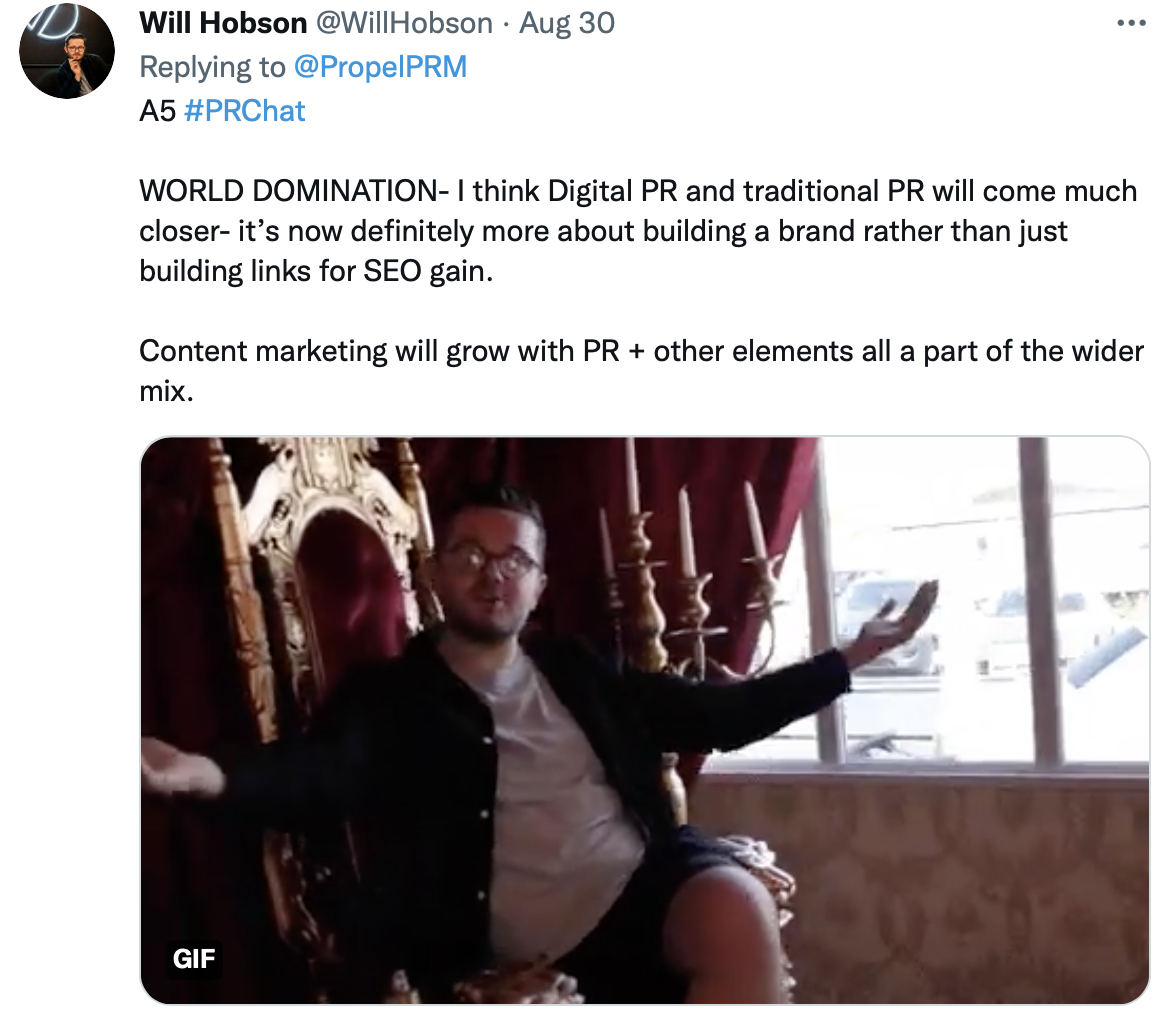This screenshot has width=1168, height=1020.
Task: Open the #PRChat hashtag
Action: (x=244, y=111)
